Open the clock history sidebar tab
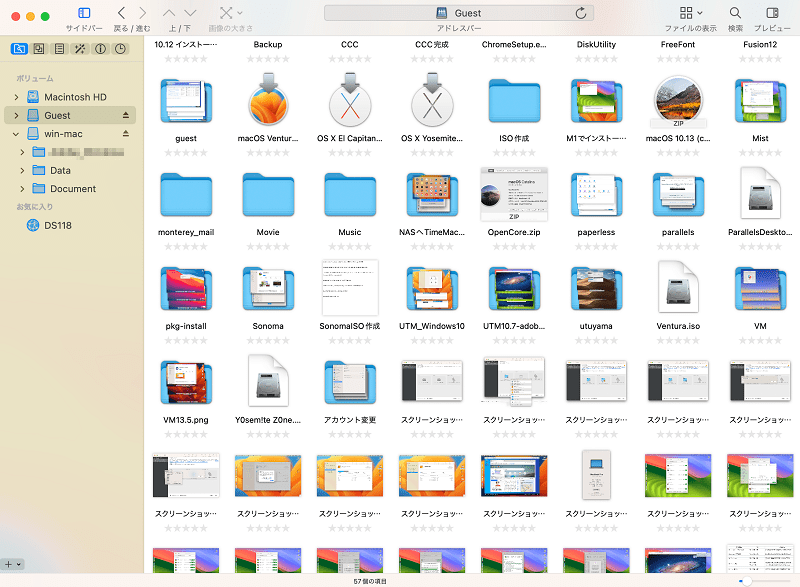The width and height of the screenshot is (800, 587). (120, 49)
